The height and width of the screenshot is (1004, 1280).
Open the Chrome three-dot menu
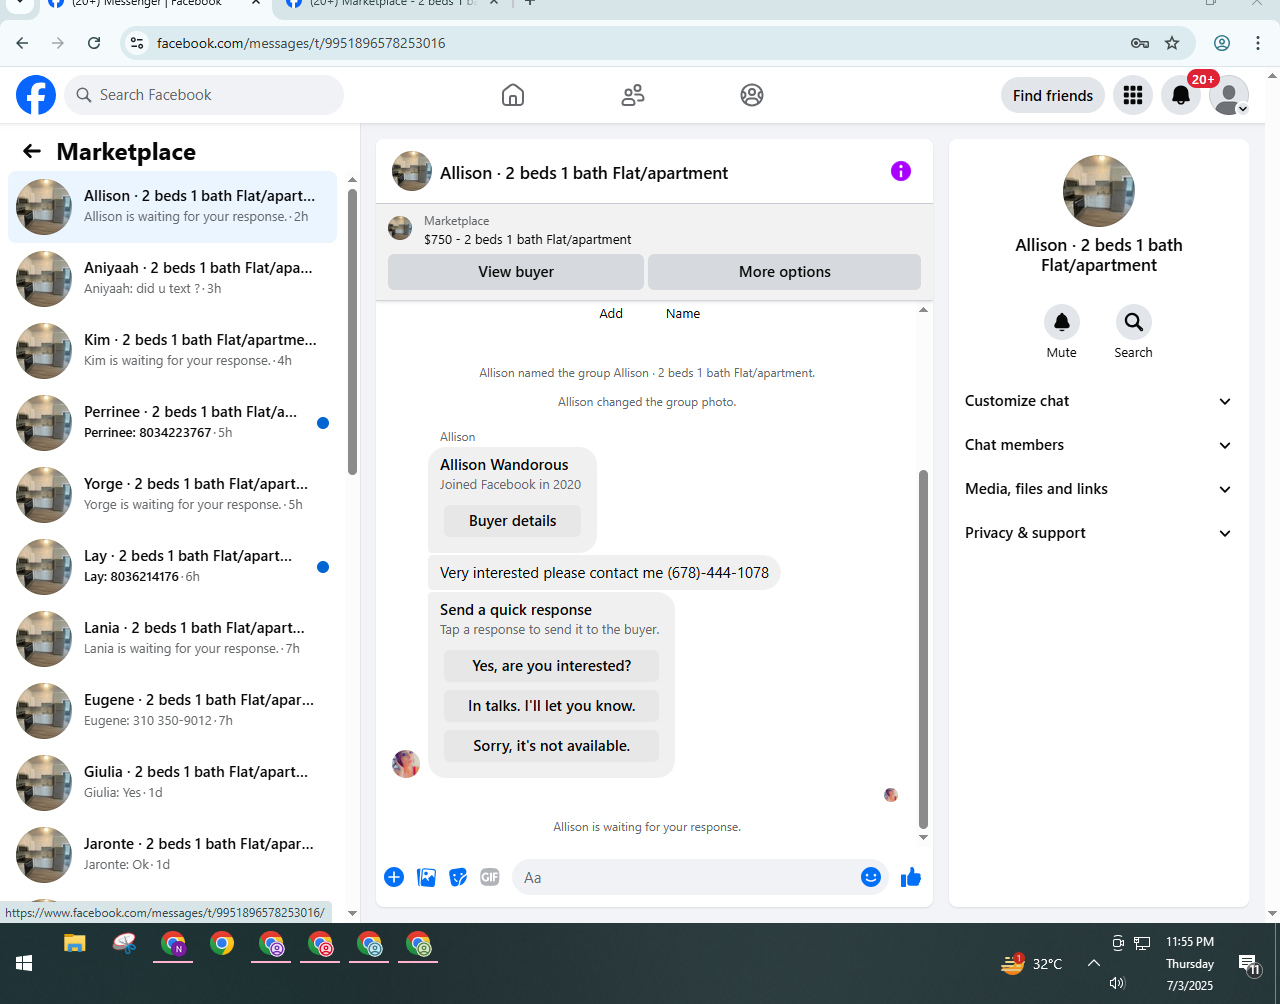click(1258, 43)
